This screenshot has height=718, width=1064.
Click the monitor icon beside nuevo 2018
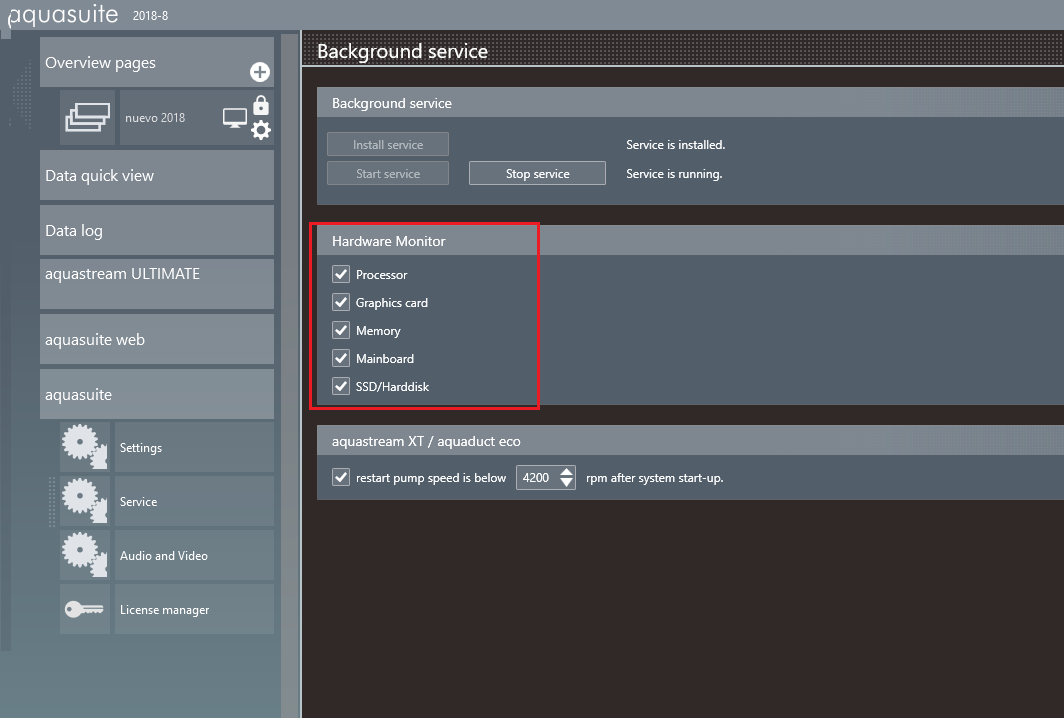pos(234,118)
